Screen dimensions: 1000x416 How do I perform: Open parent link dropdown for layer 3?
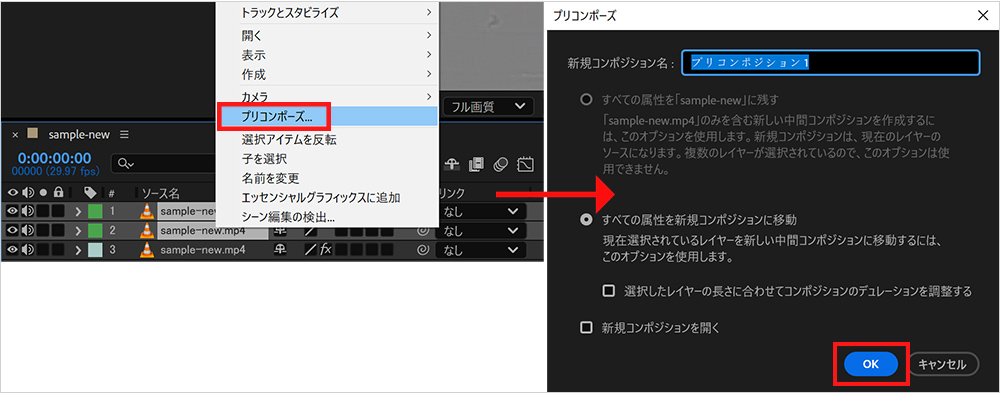(481, 250)
